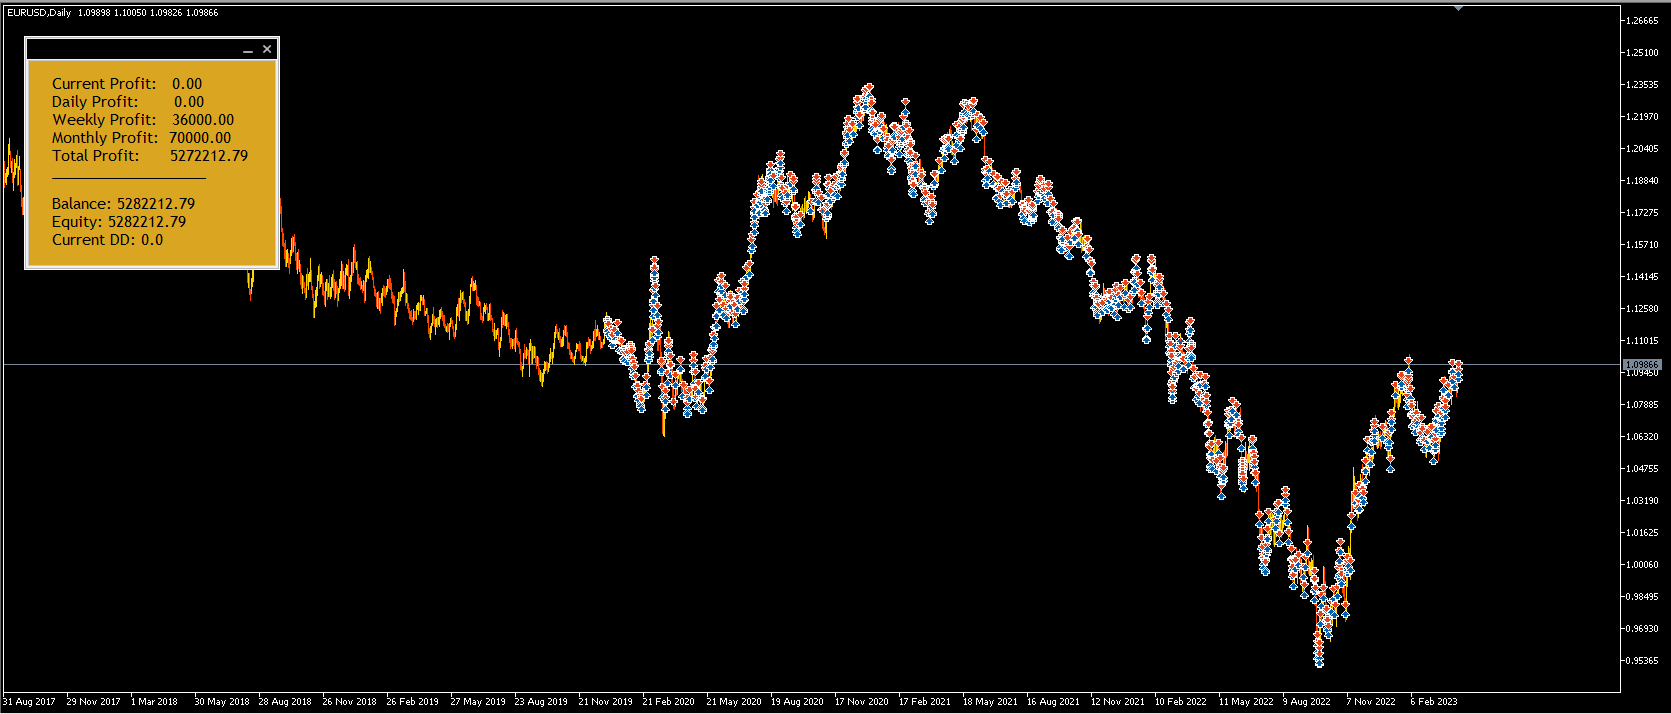
Task: Click the 7 Nov 2022 date label
Action: click(1370, 702)
